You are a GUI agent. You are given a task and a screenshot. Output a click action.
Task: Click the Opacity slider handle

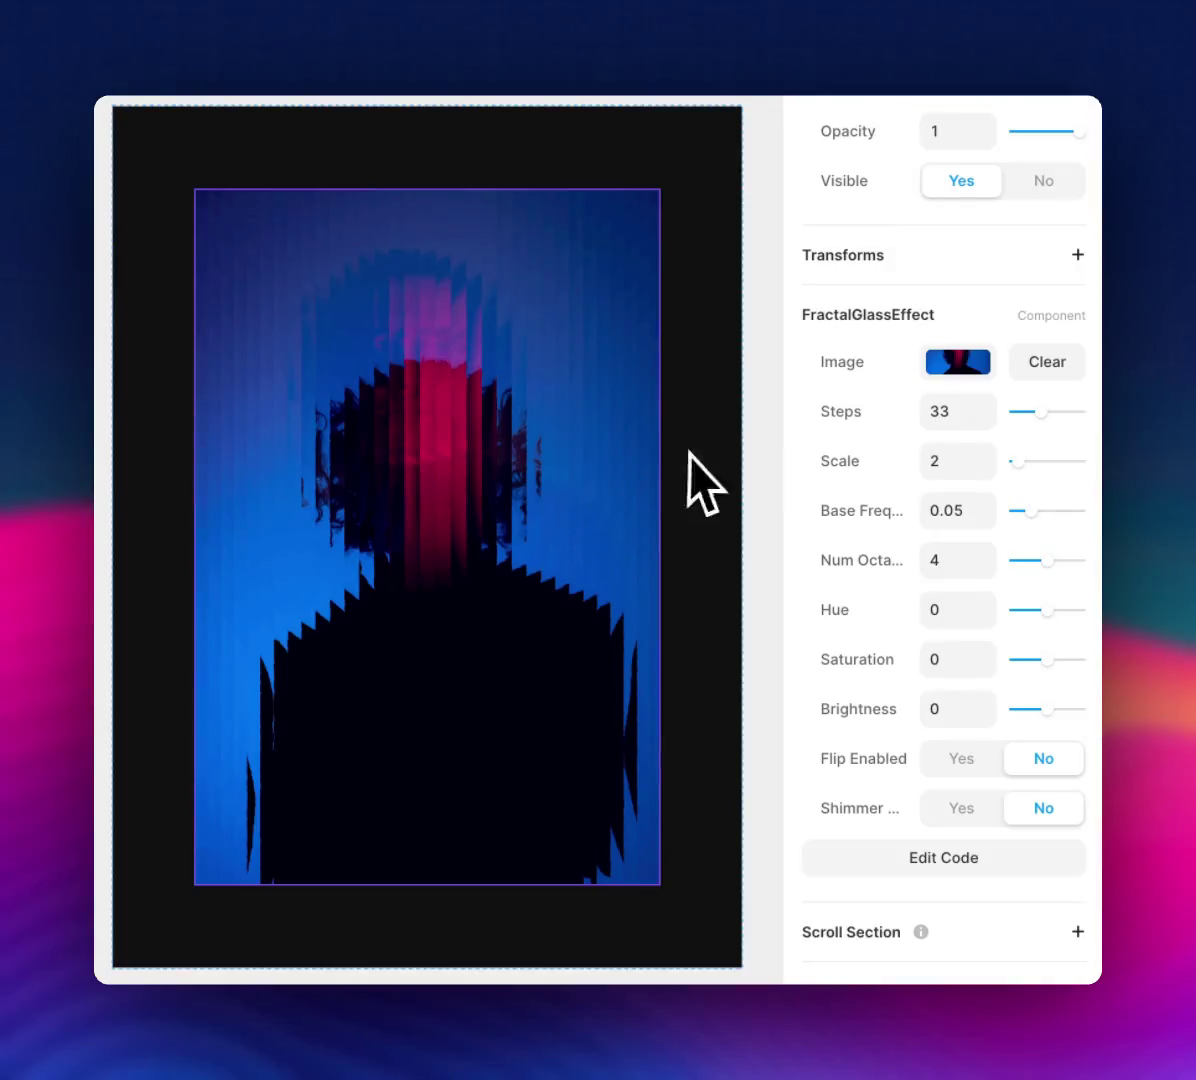[1078, 132]
